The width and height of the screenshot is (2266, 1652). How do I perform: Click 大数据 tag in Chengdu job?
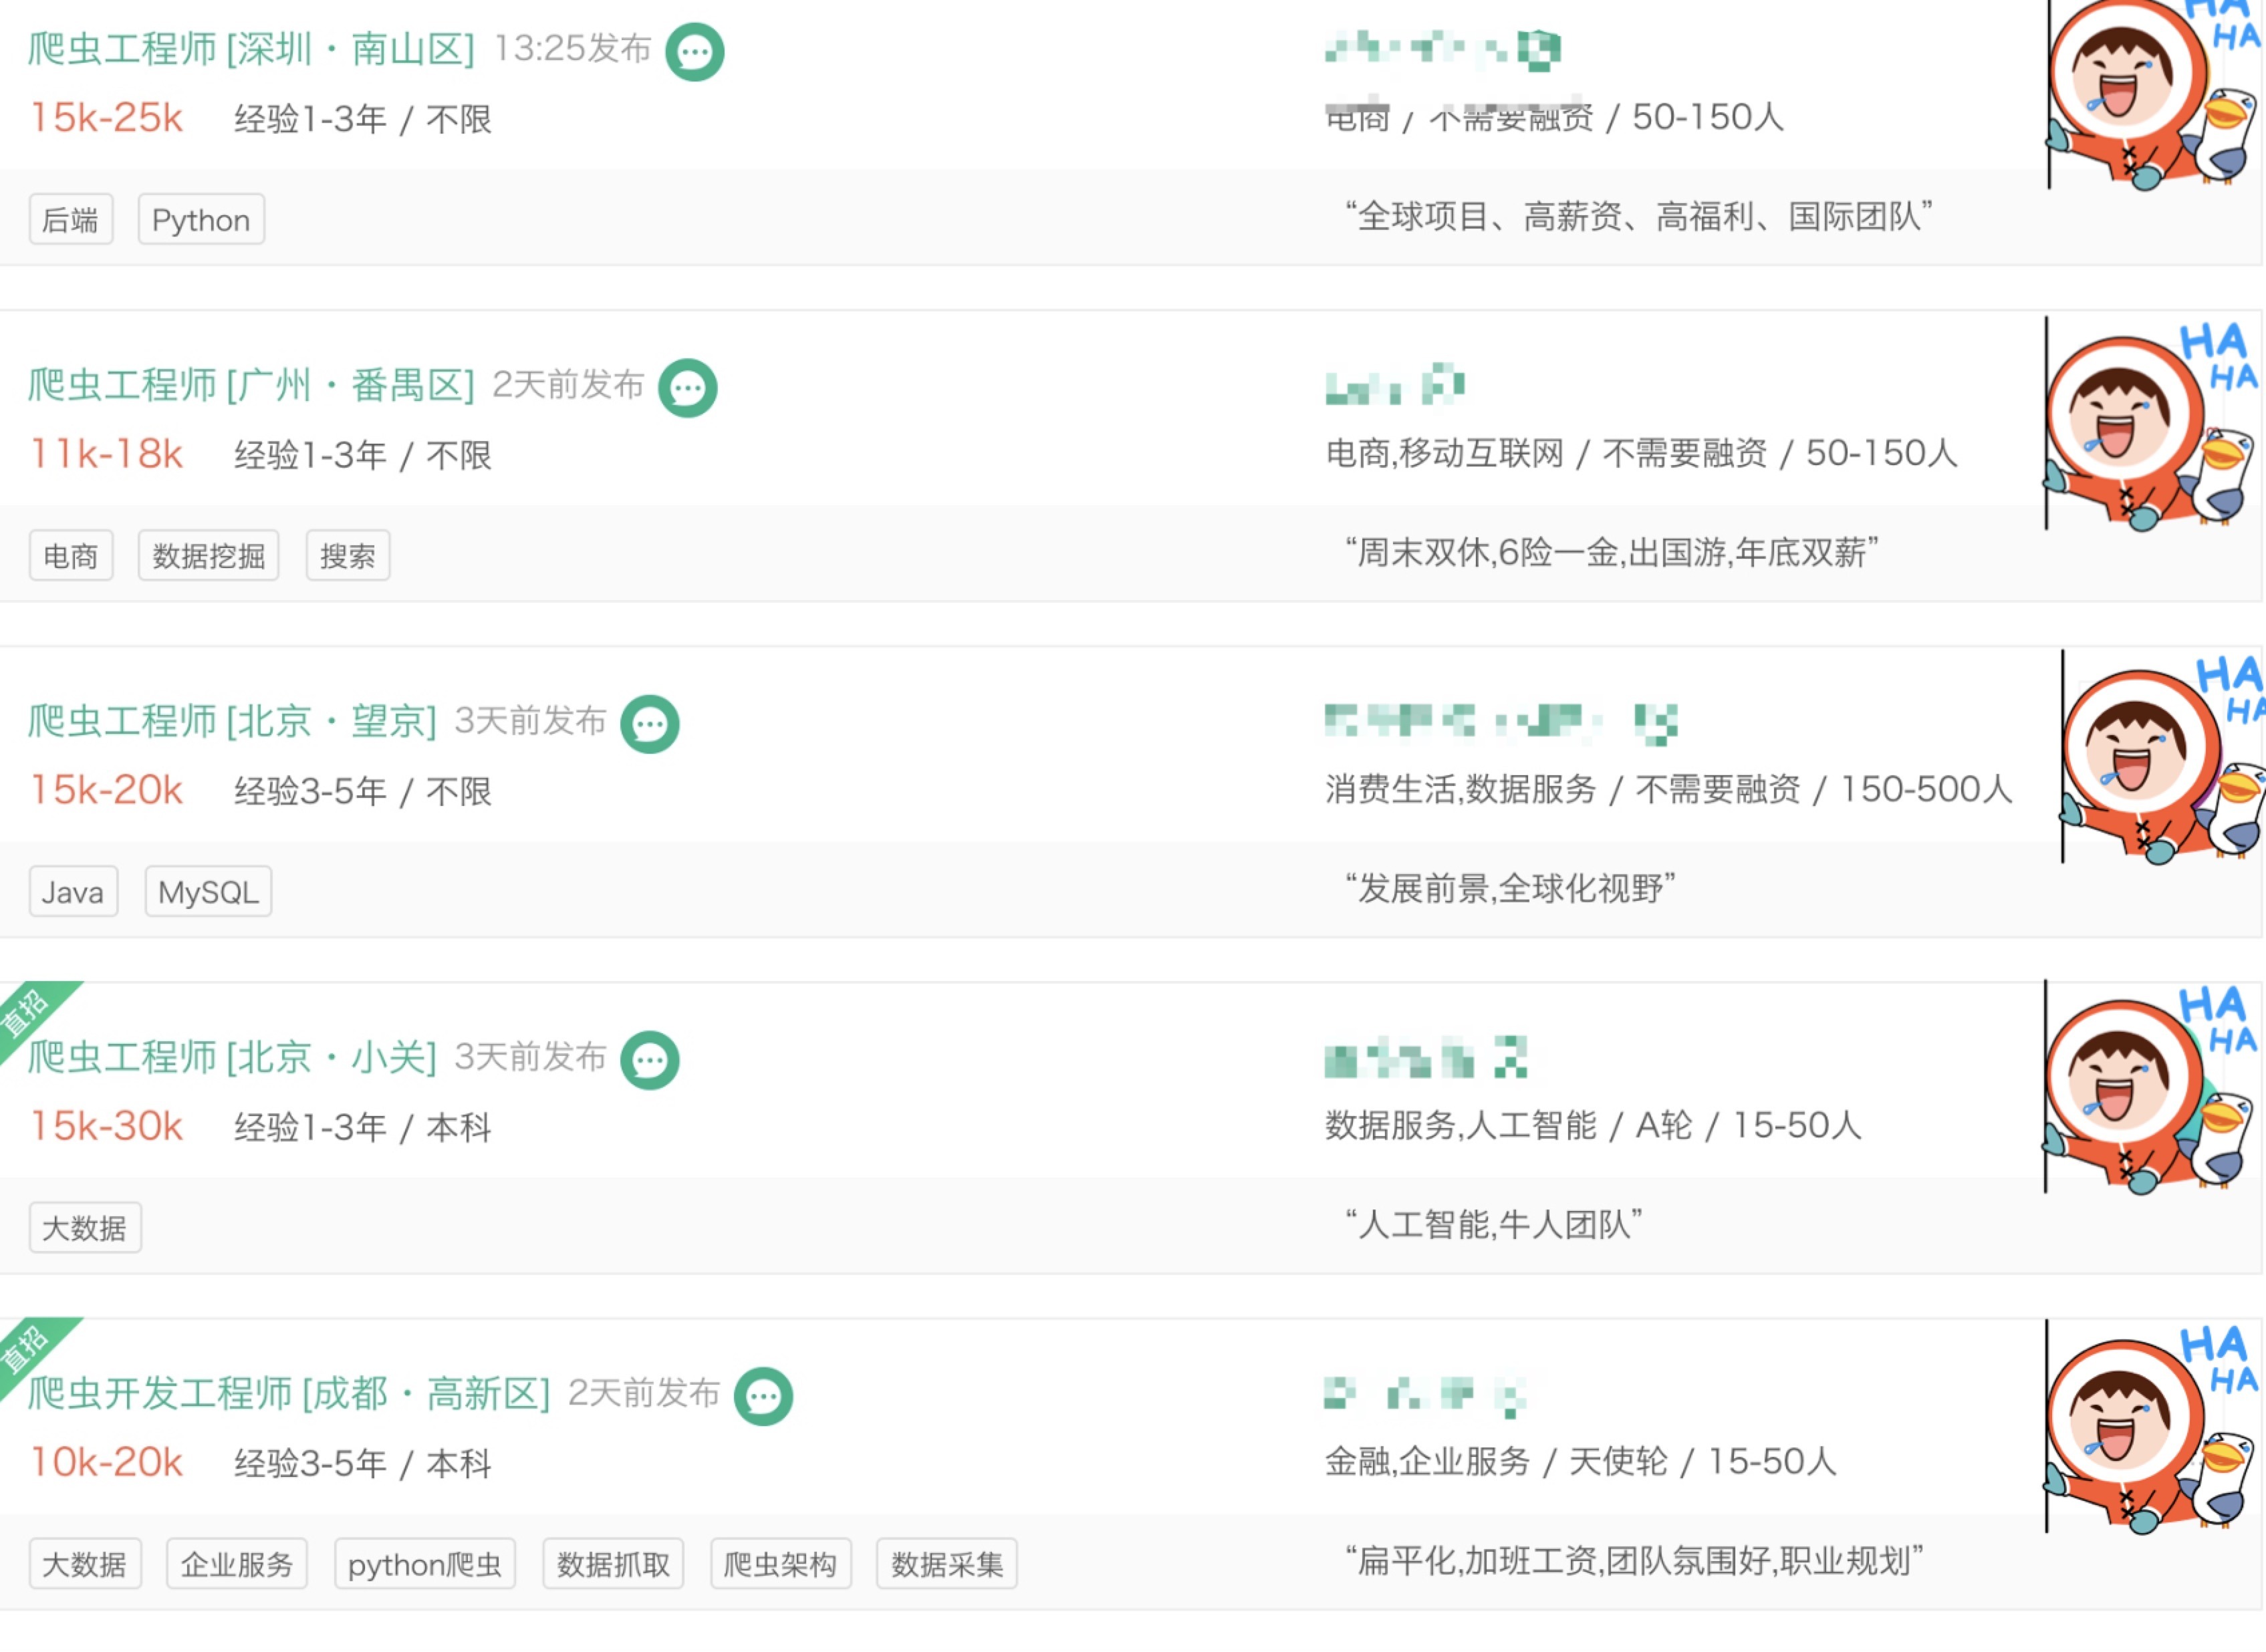(85, 1563)
